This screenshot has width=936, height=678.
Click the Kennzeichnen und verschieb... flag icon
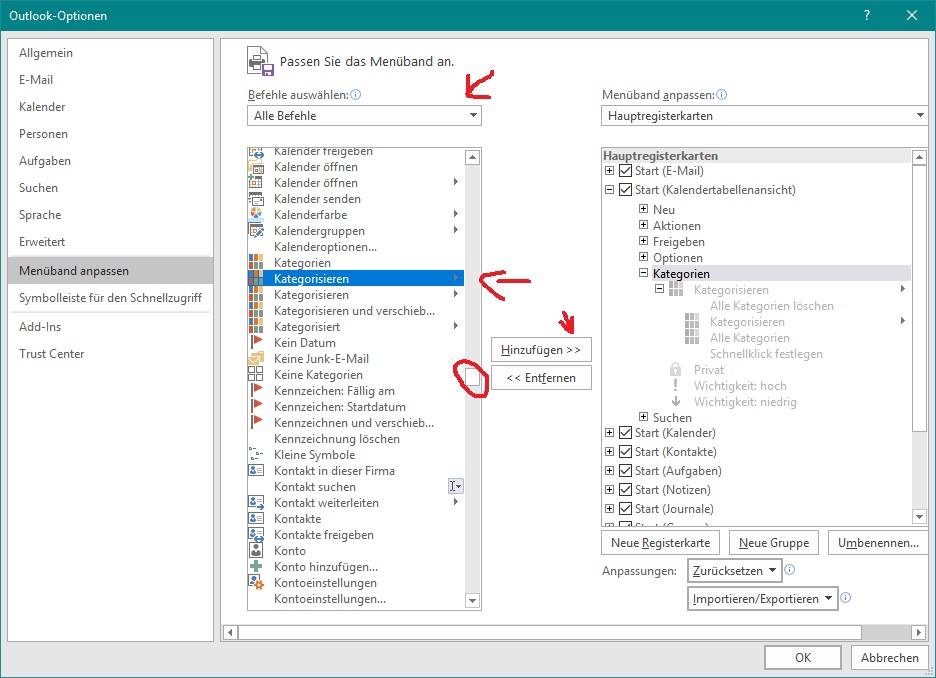point(255,423)
